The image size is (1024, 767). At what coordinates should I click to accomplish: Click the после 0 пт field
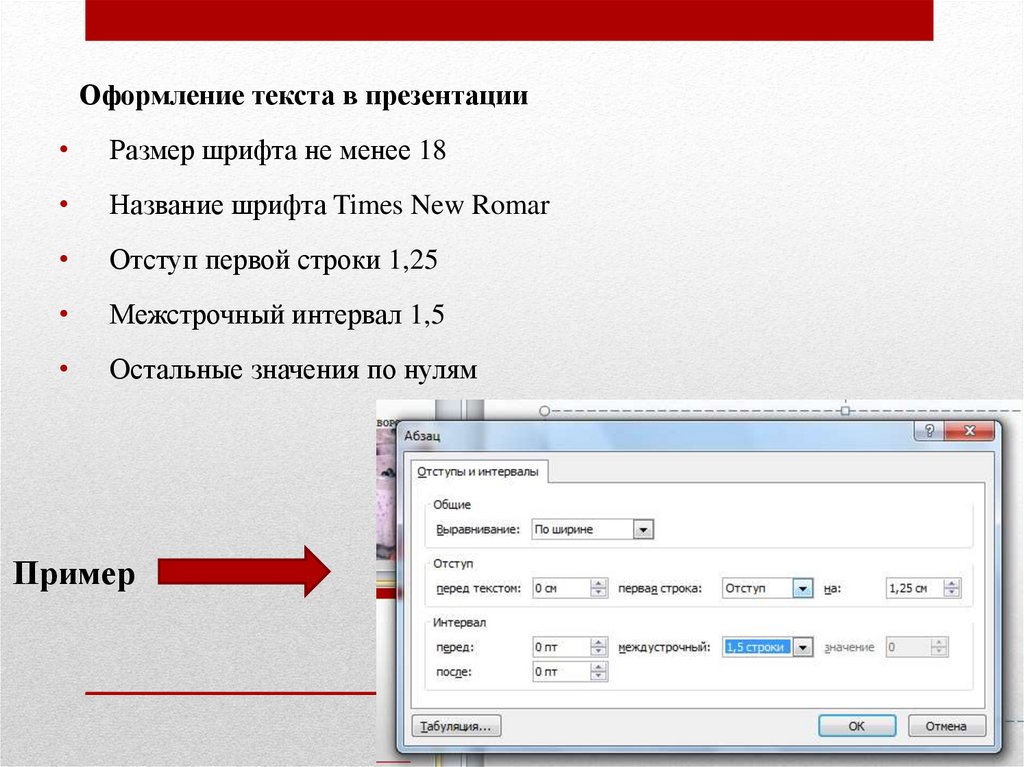click(x=562, y=672)
